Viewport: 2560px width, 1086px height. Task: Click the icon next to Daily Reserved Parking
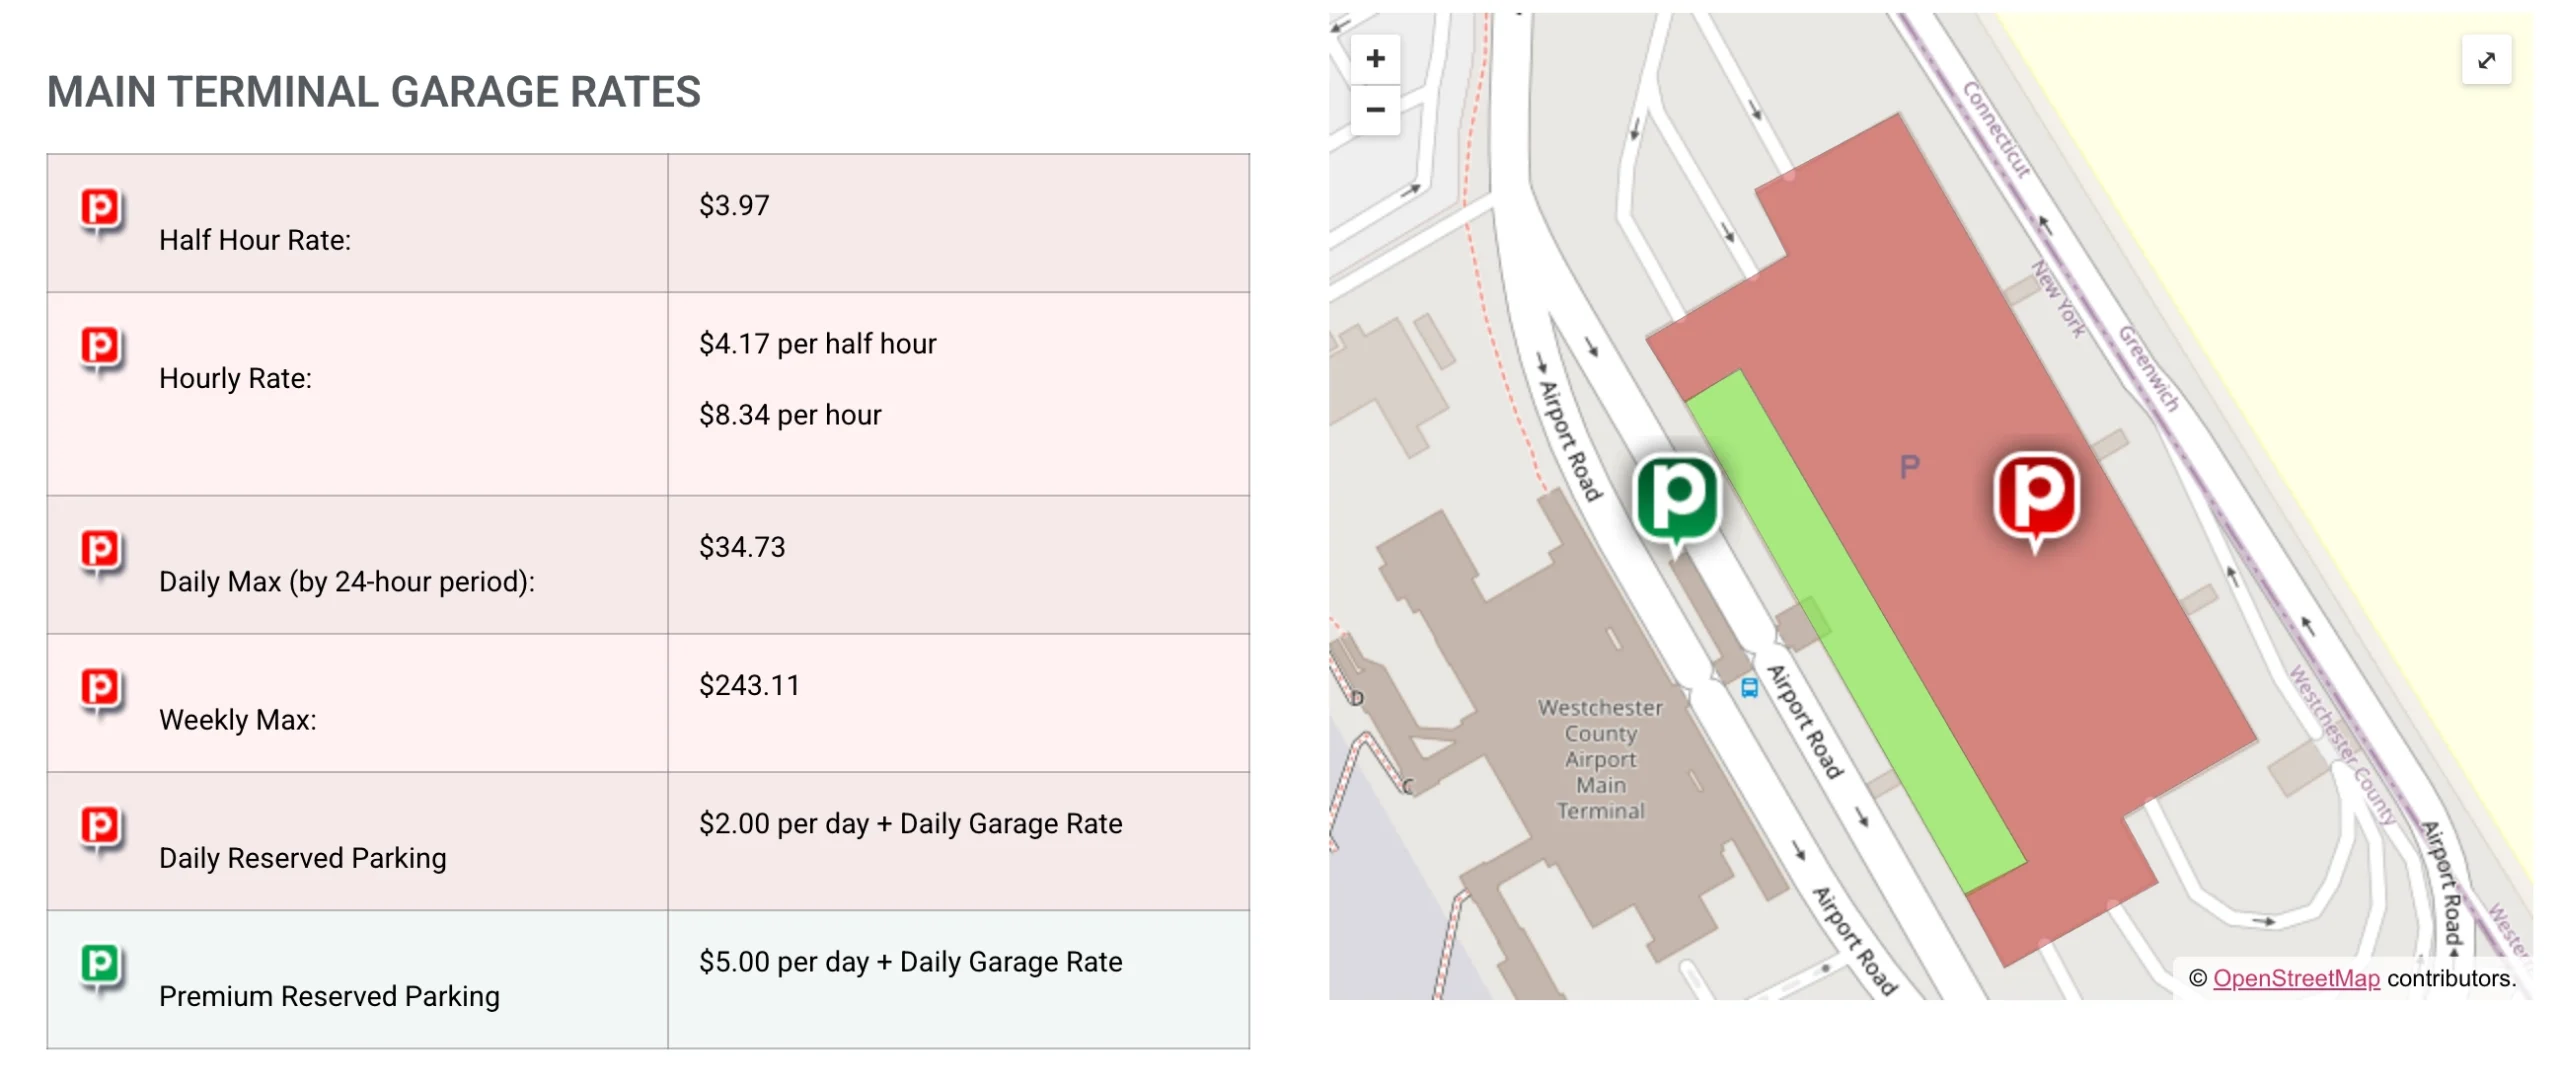101,829
